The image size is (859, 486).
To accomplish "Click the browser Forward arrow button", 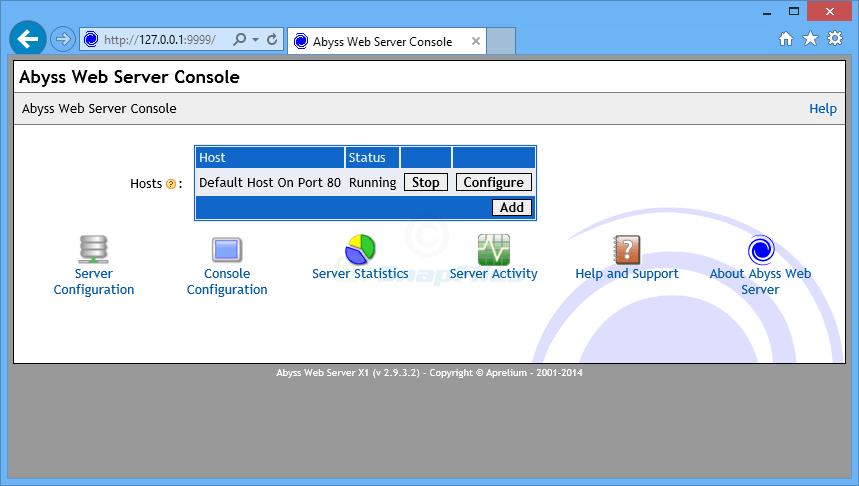I will click(x=63, y=39).
